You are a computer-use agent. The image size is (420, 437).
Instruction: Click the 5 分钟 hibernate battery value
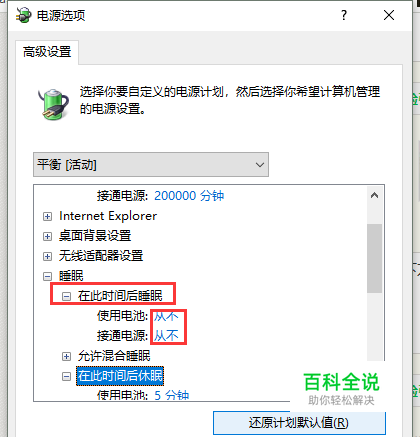(172, 395)
